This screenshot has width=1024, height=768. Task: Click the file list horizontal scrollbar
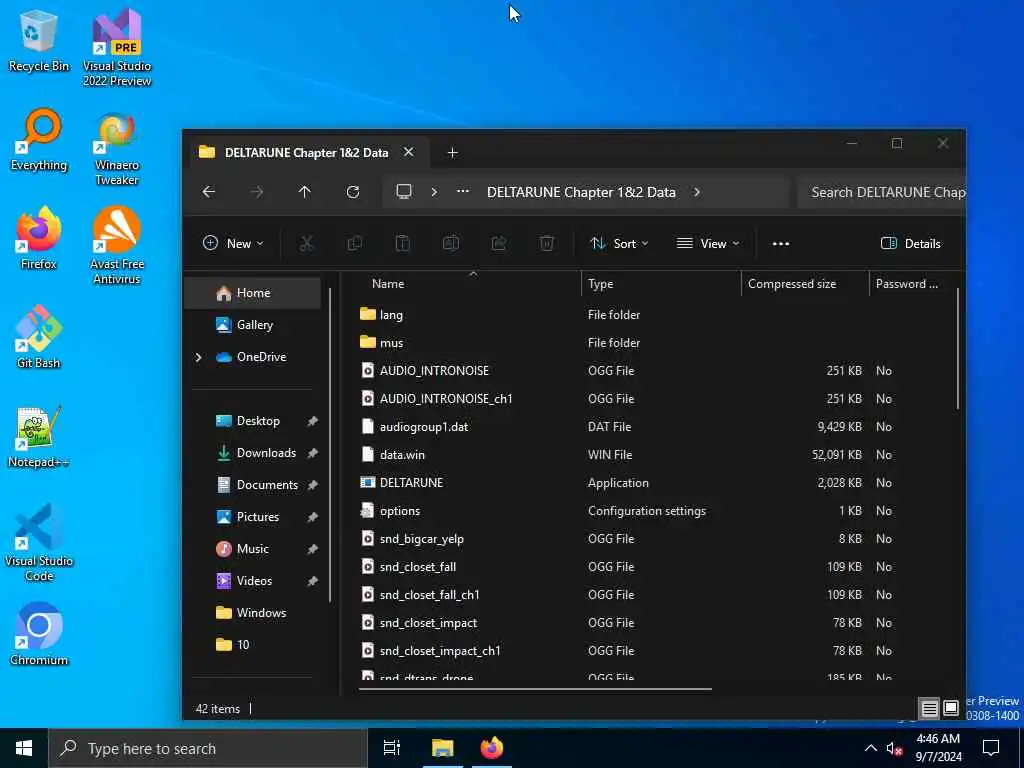click(535, 688)
